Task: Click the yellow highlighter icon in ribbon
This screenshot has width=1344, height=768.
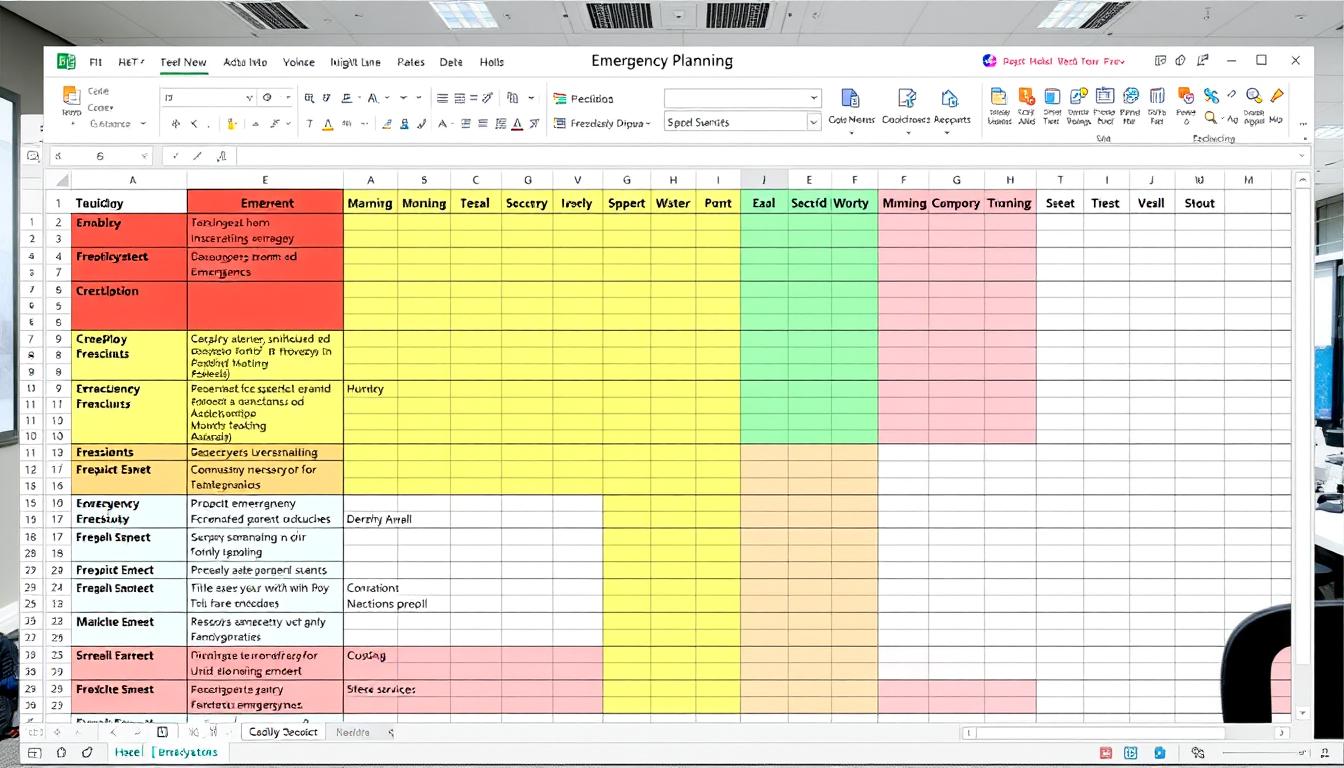Action: pyautogui.click(x=232, y=124)
